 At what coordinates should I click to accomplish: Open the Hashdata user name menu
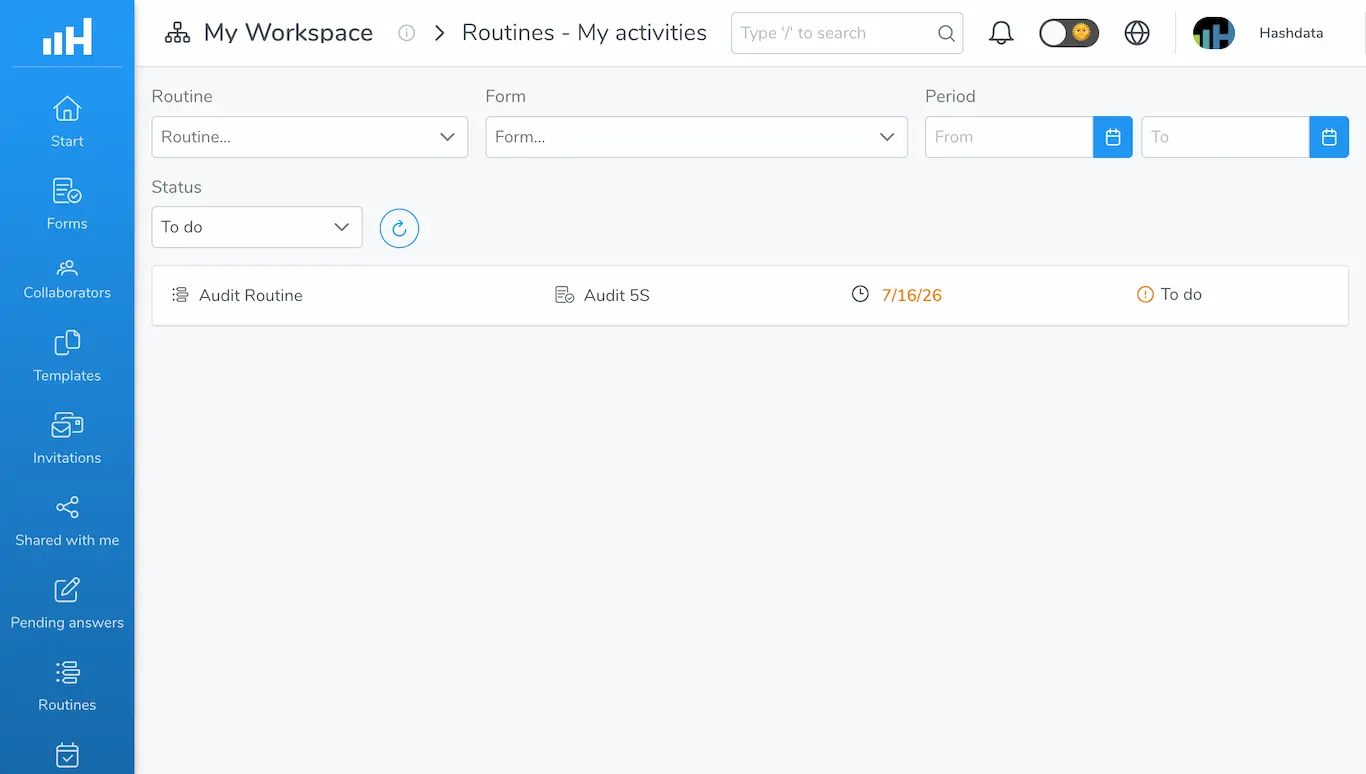(x=1291, y=33)
